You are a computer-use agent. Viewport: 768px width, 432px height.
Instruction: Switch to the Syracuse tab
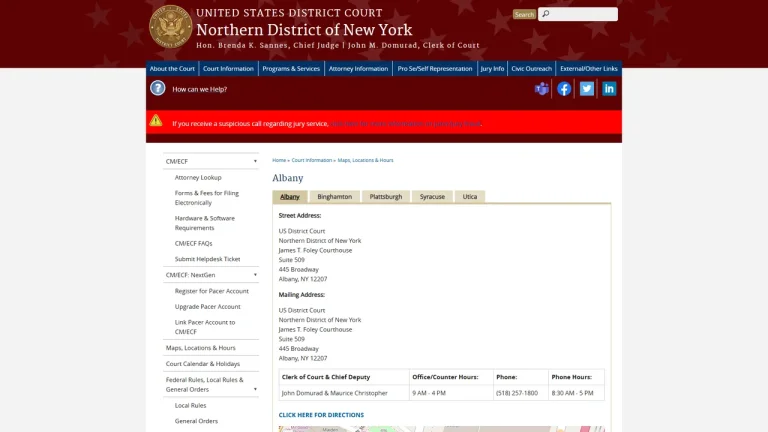coord(432,196)
